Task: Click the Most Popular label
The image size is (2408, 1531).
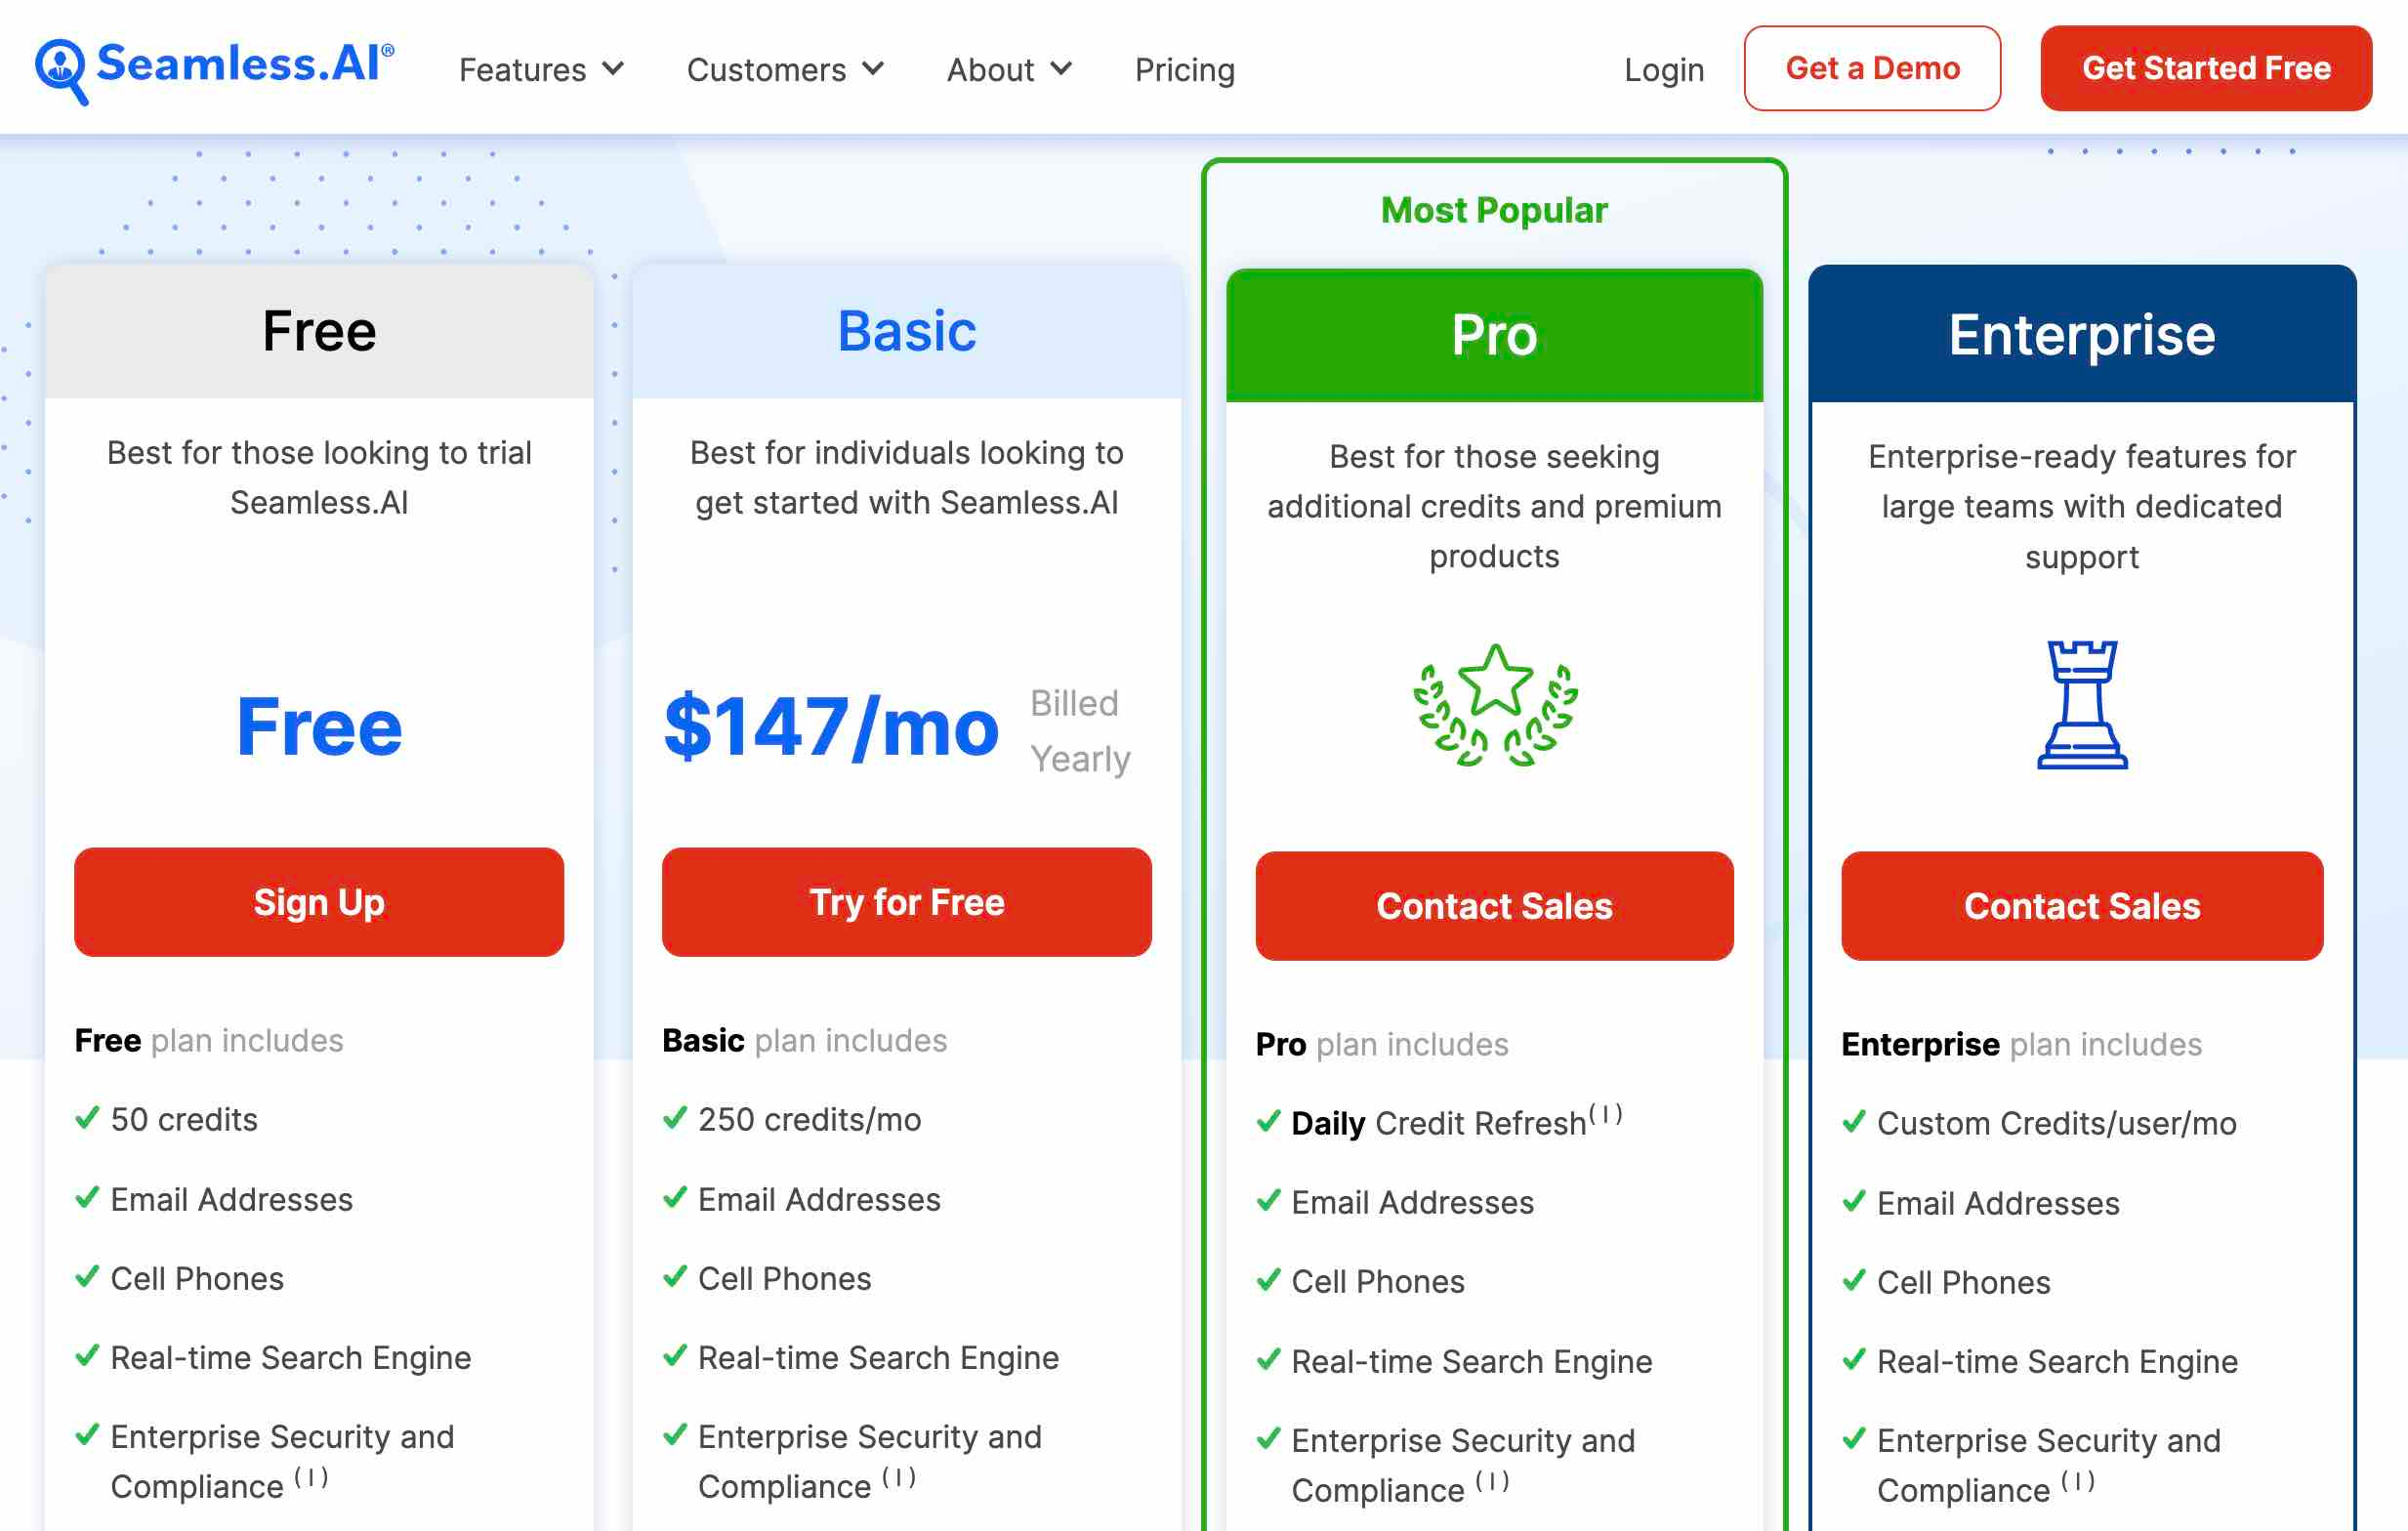Action: pos(1494,210)
